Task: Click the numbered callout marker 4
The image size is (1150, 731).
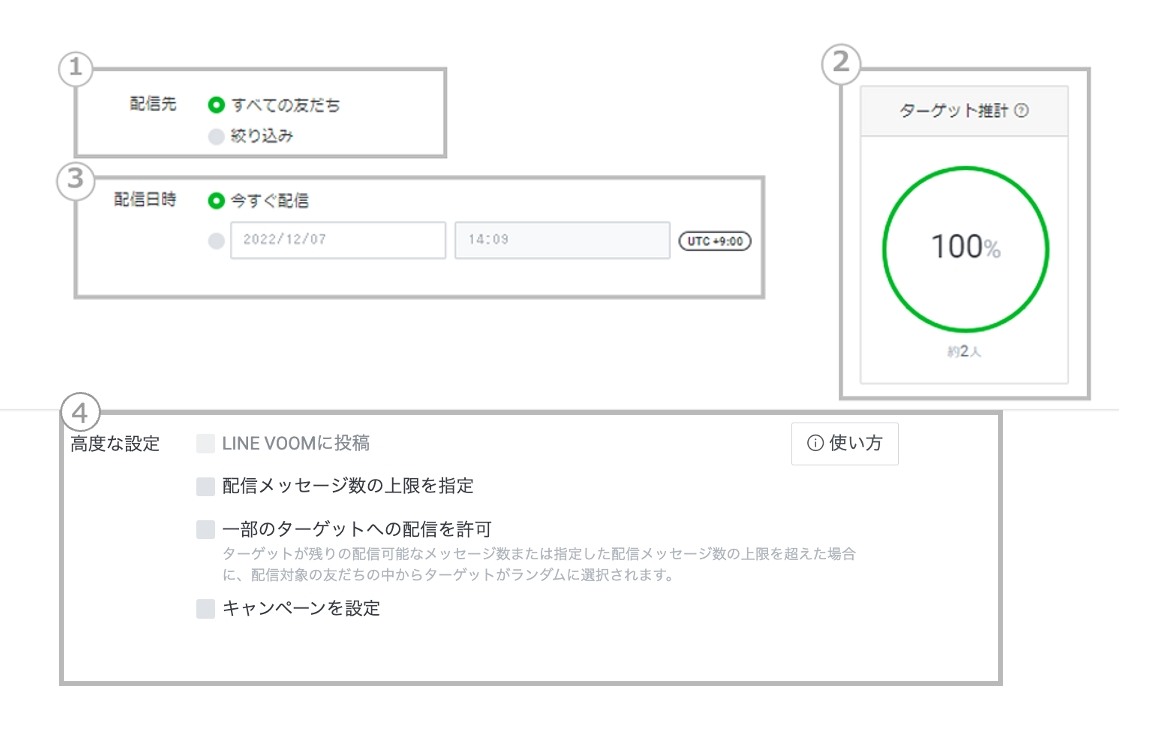Action: point(80,411)
